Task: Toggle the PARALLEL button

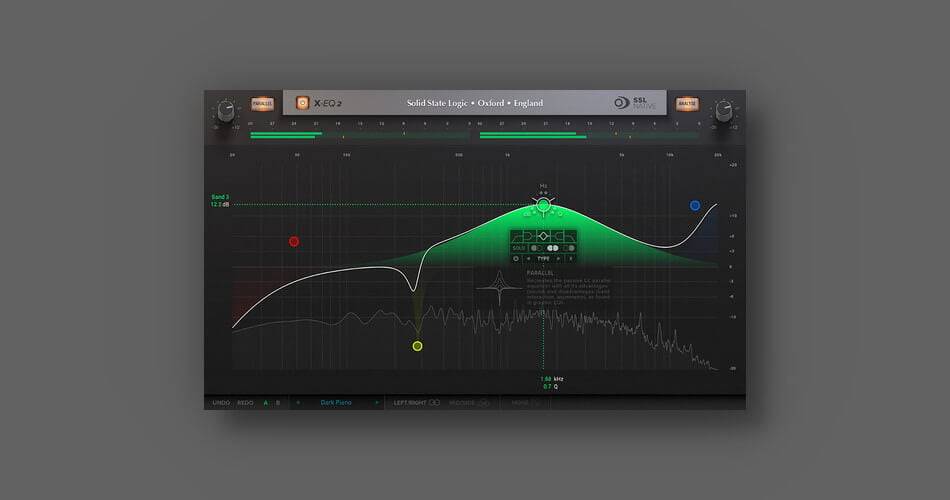Action: (262, 104)
